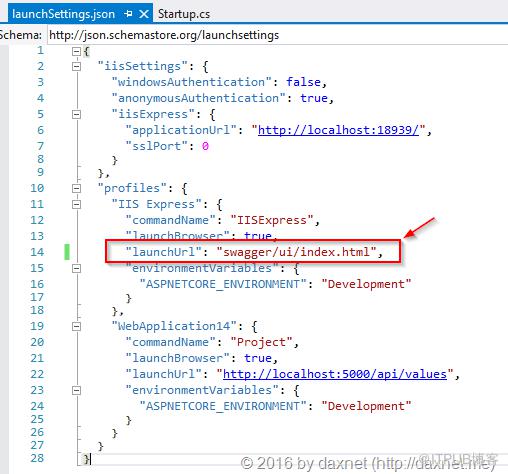Click "Development" value on line 16
Image resolution: width=508 pixels, height=474 pixels.
366,284
